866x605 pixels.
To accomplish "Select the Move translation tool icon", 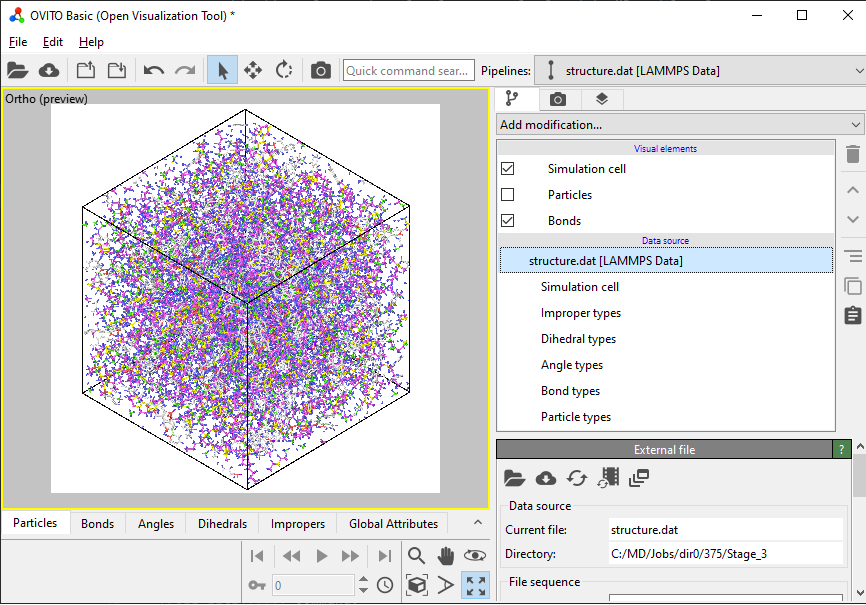I will (x=253, y=70).
